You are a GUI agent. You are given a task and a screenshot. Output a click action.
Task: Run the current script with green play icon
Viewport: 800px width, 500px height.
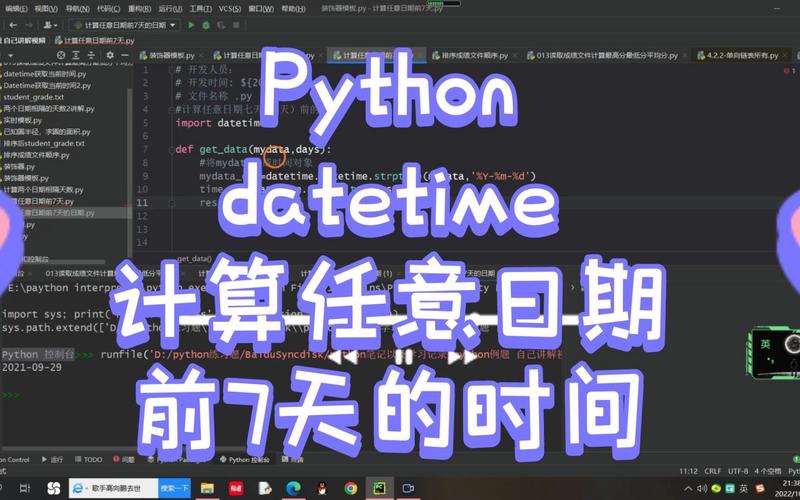[191, 25]
